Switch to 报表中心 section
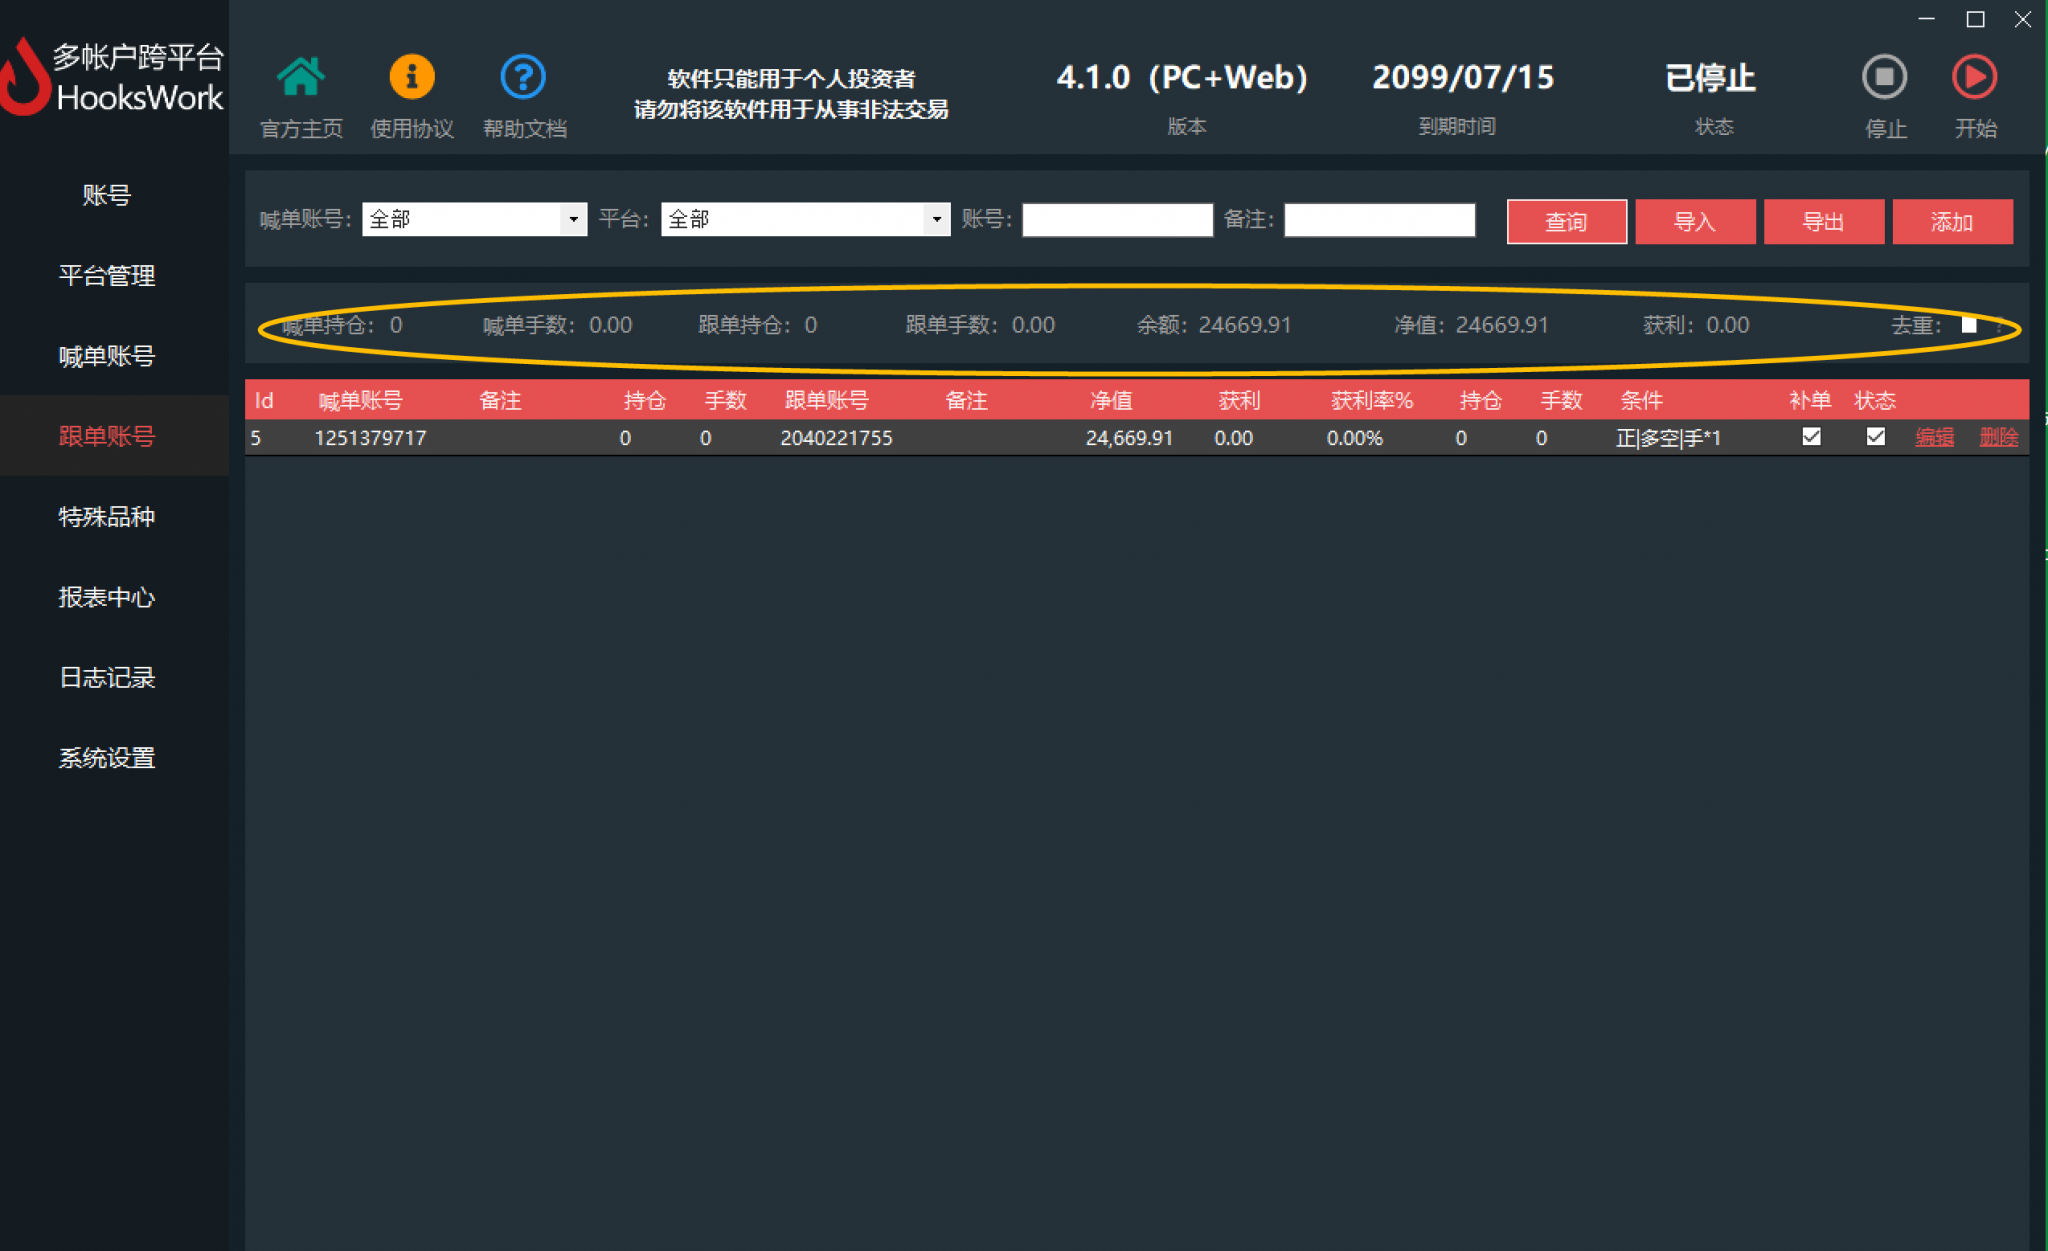This screenshot has width=2048, height=1251. click(107, 597)
